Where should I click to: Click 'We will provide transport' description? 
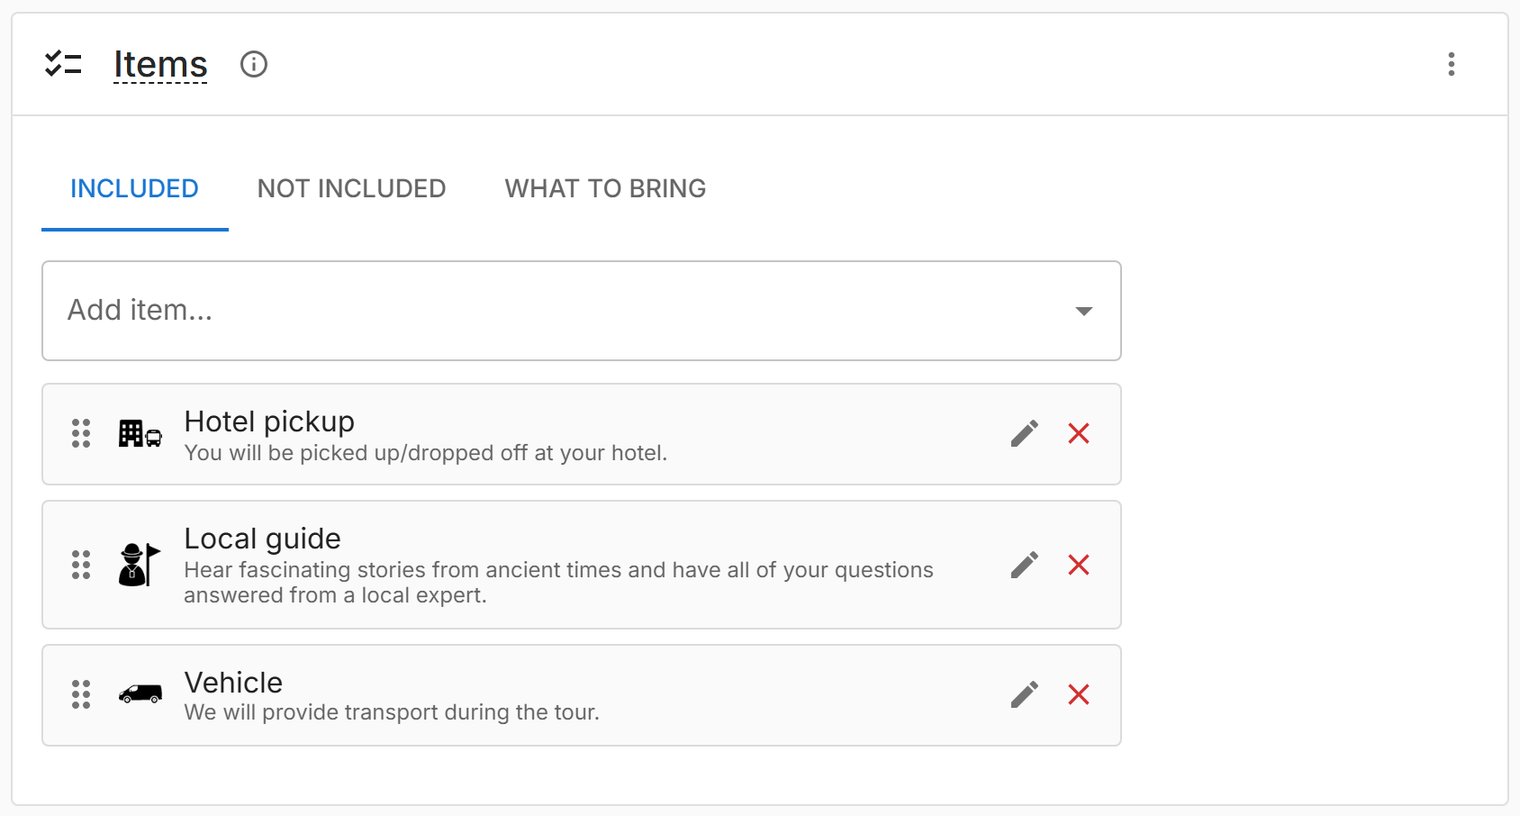coord(391,712)
